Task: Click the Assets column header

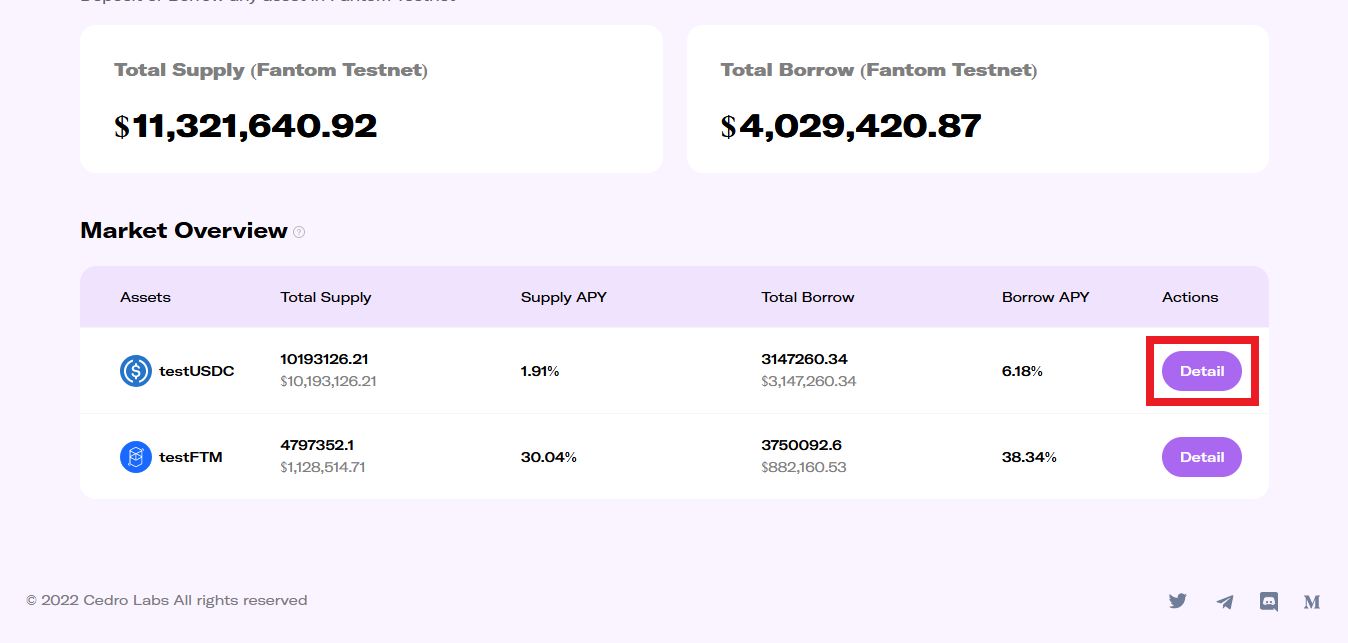Action: pyautogui.click(x=145, y=297)
